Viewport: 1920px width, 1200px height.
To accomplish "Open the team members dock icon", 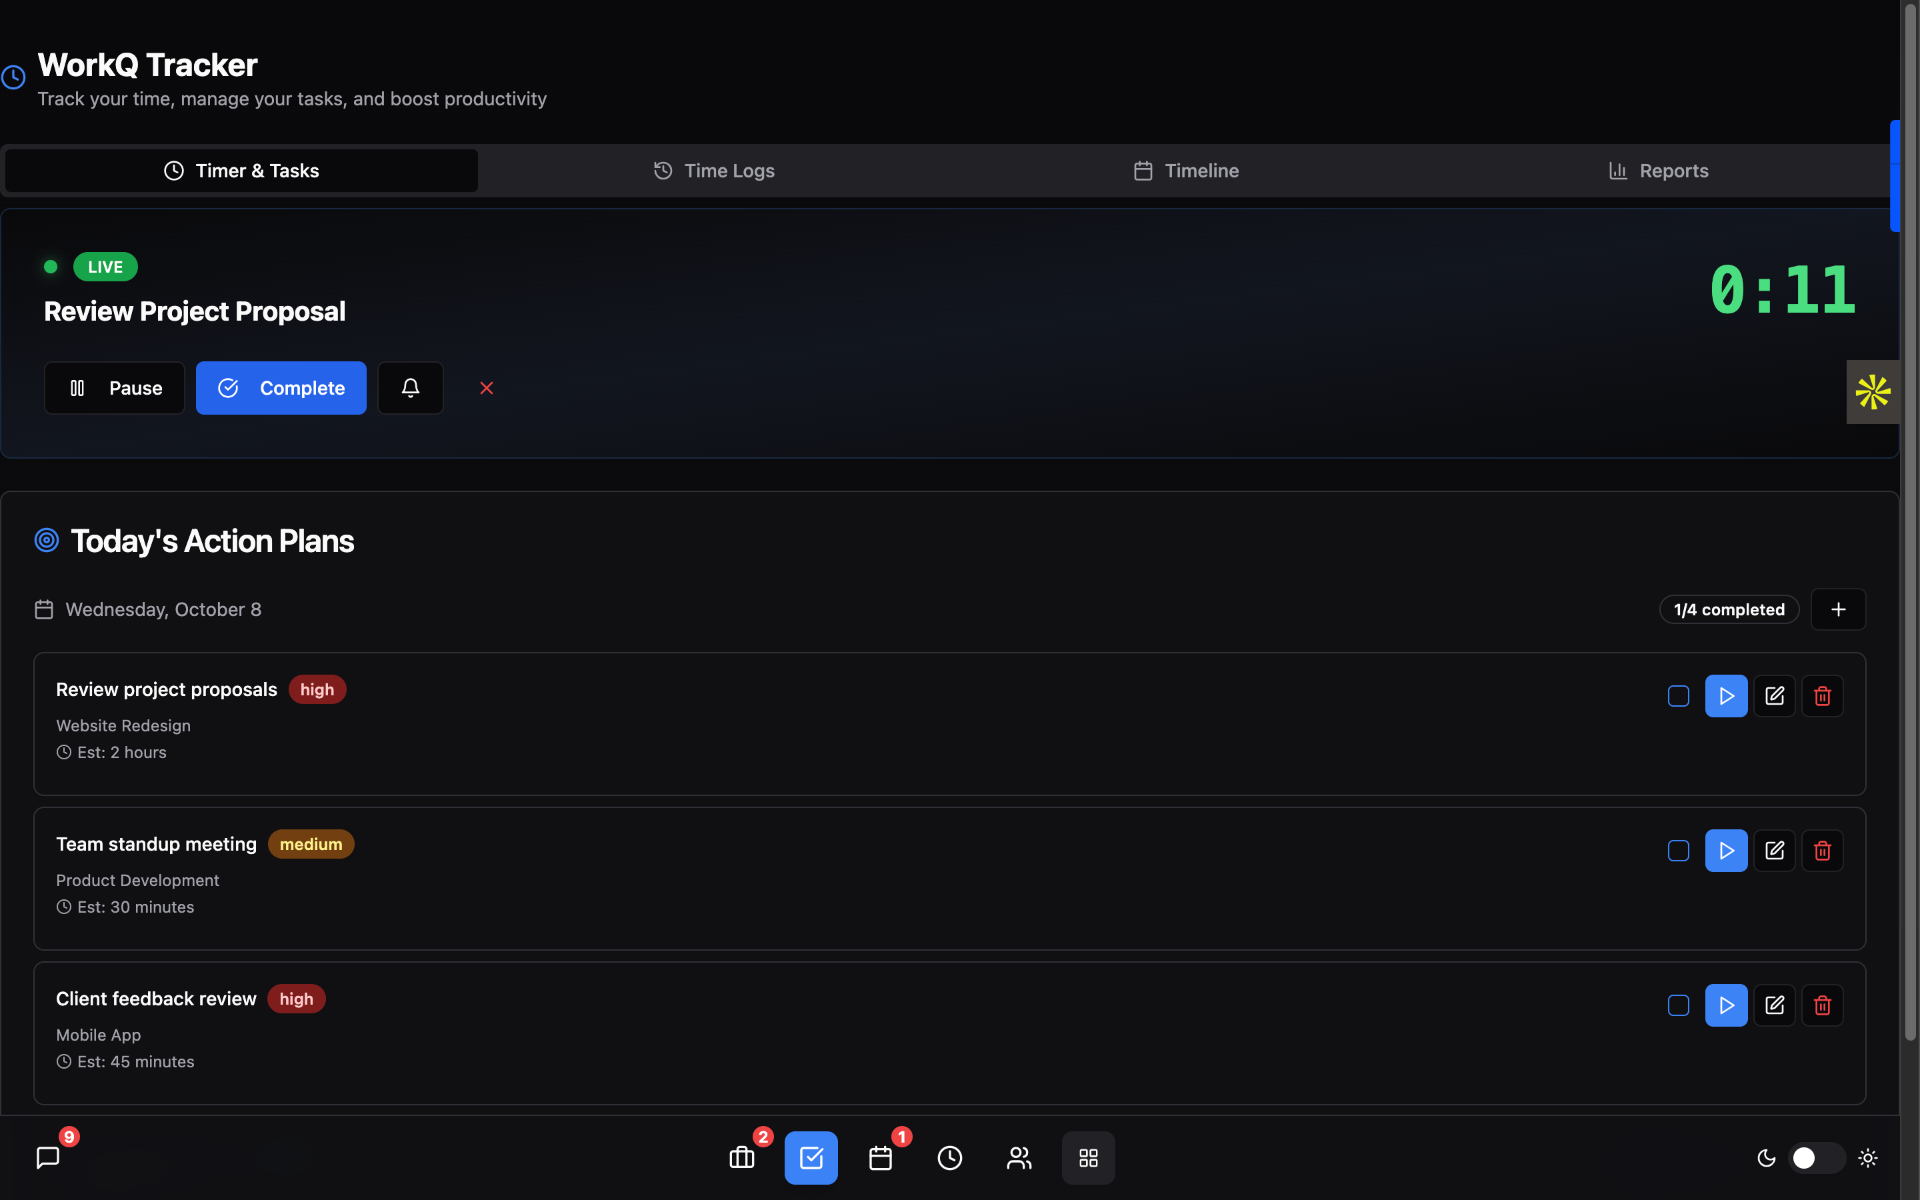I will coord(1019,1158).
